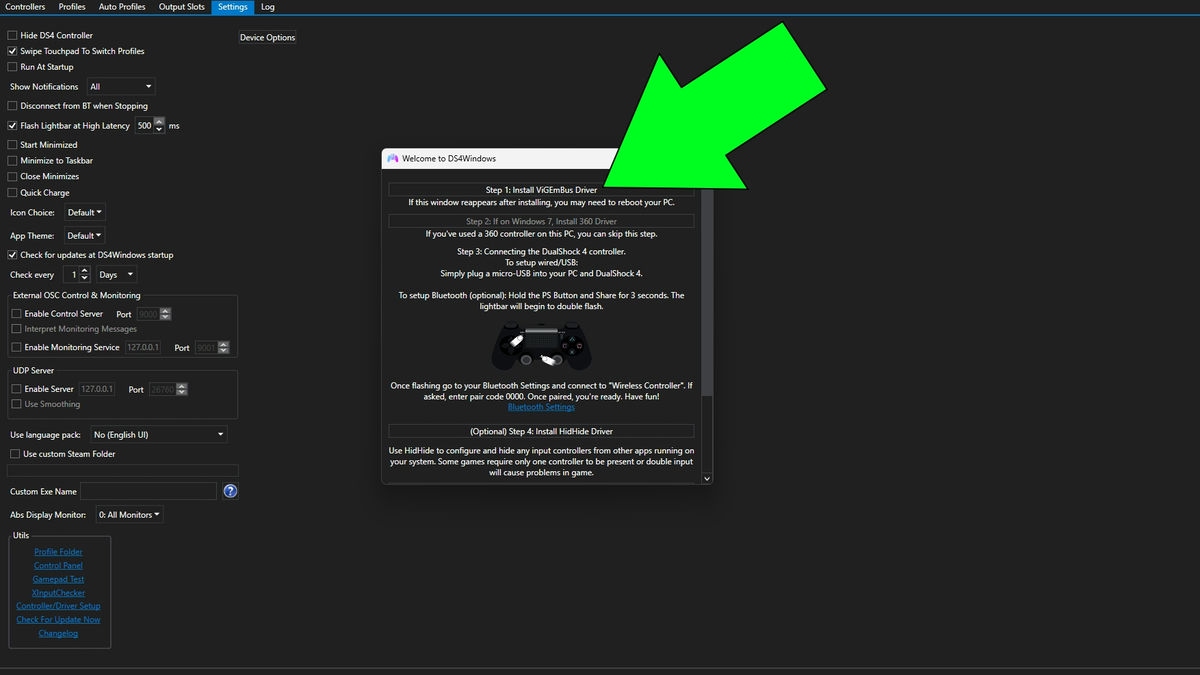Open the Bluetooth Settings link
This screenshot has width=1200, height=675.
(540, 407)
